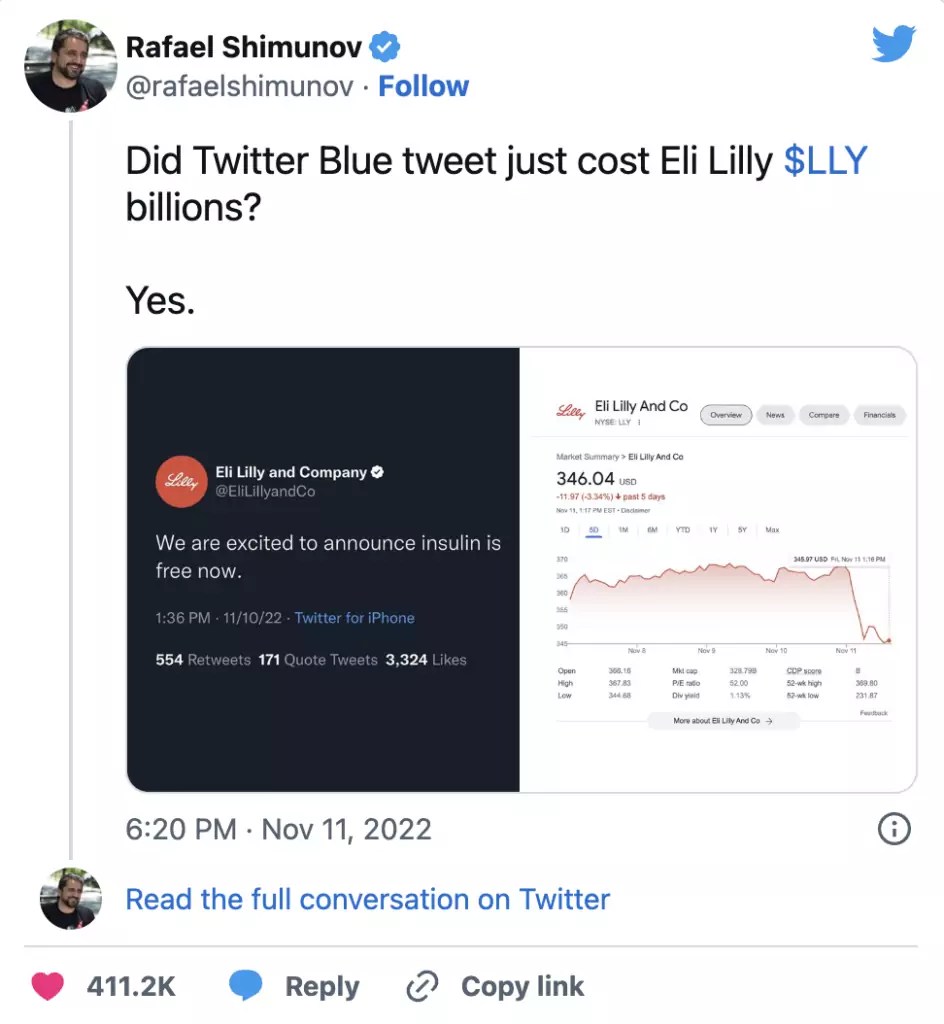Like the tweet with the heart icon

[48, 985]
